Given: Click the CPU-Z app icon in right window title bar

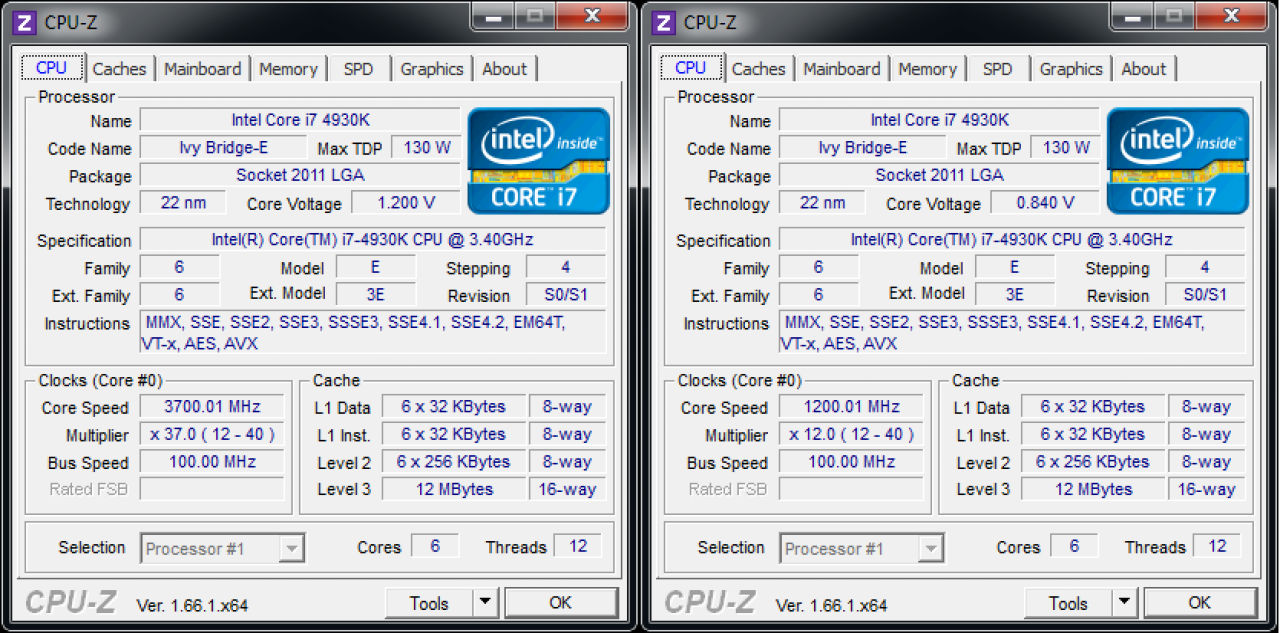Looking at the screenshot, I should pos(665,22).
